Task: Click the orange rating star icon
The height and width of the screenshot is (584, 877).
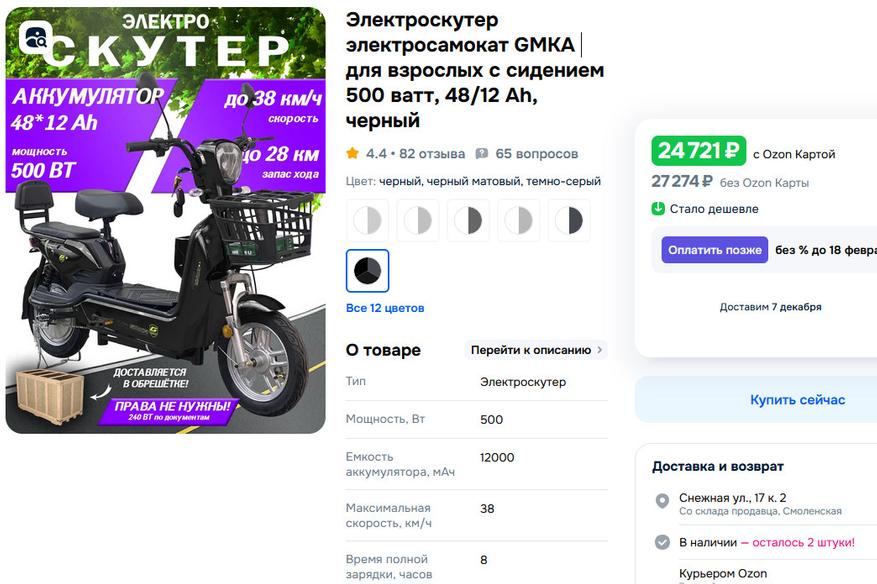Action: point(352,154)
